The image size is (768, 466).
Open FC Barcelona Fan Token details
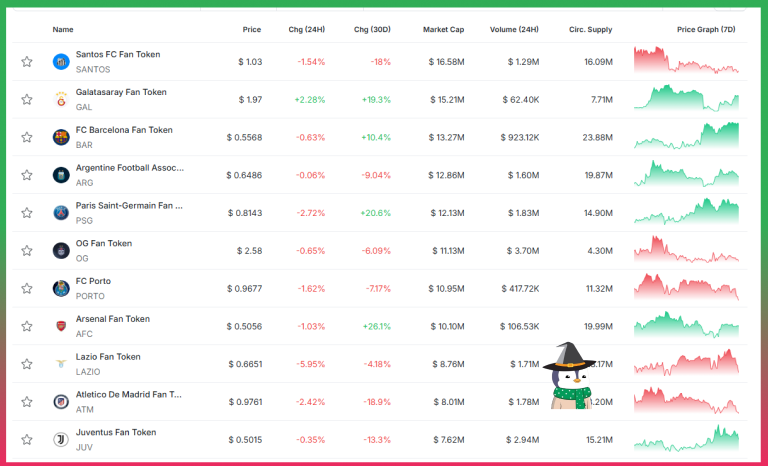point(124,130)
